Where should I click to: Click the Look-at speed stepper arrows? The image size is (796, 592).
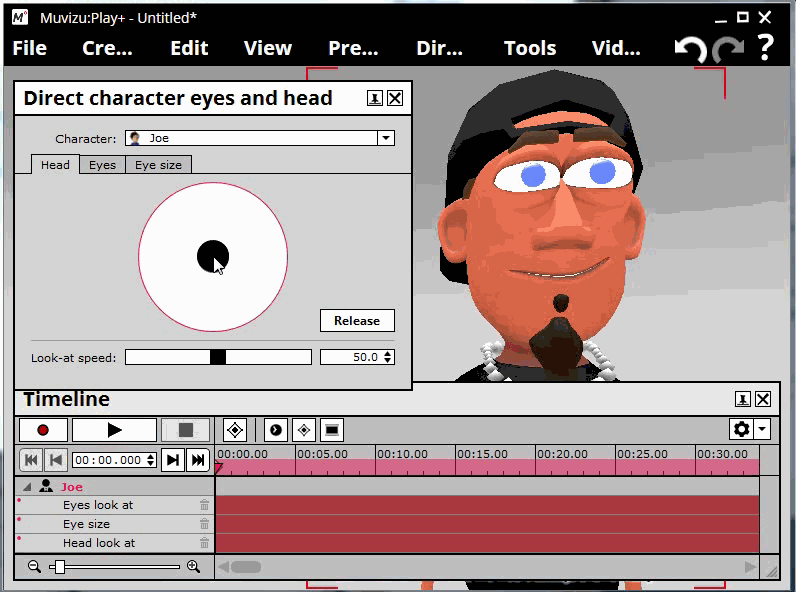pyautogui.click(x=387, y=357)
